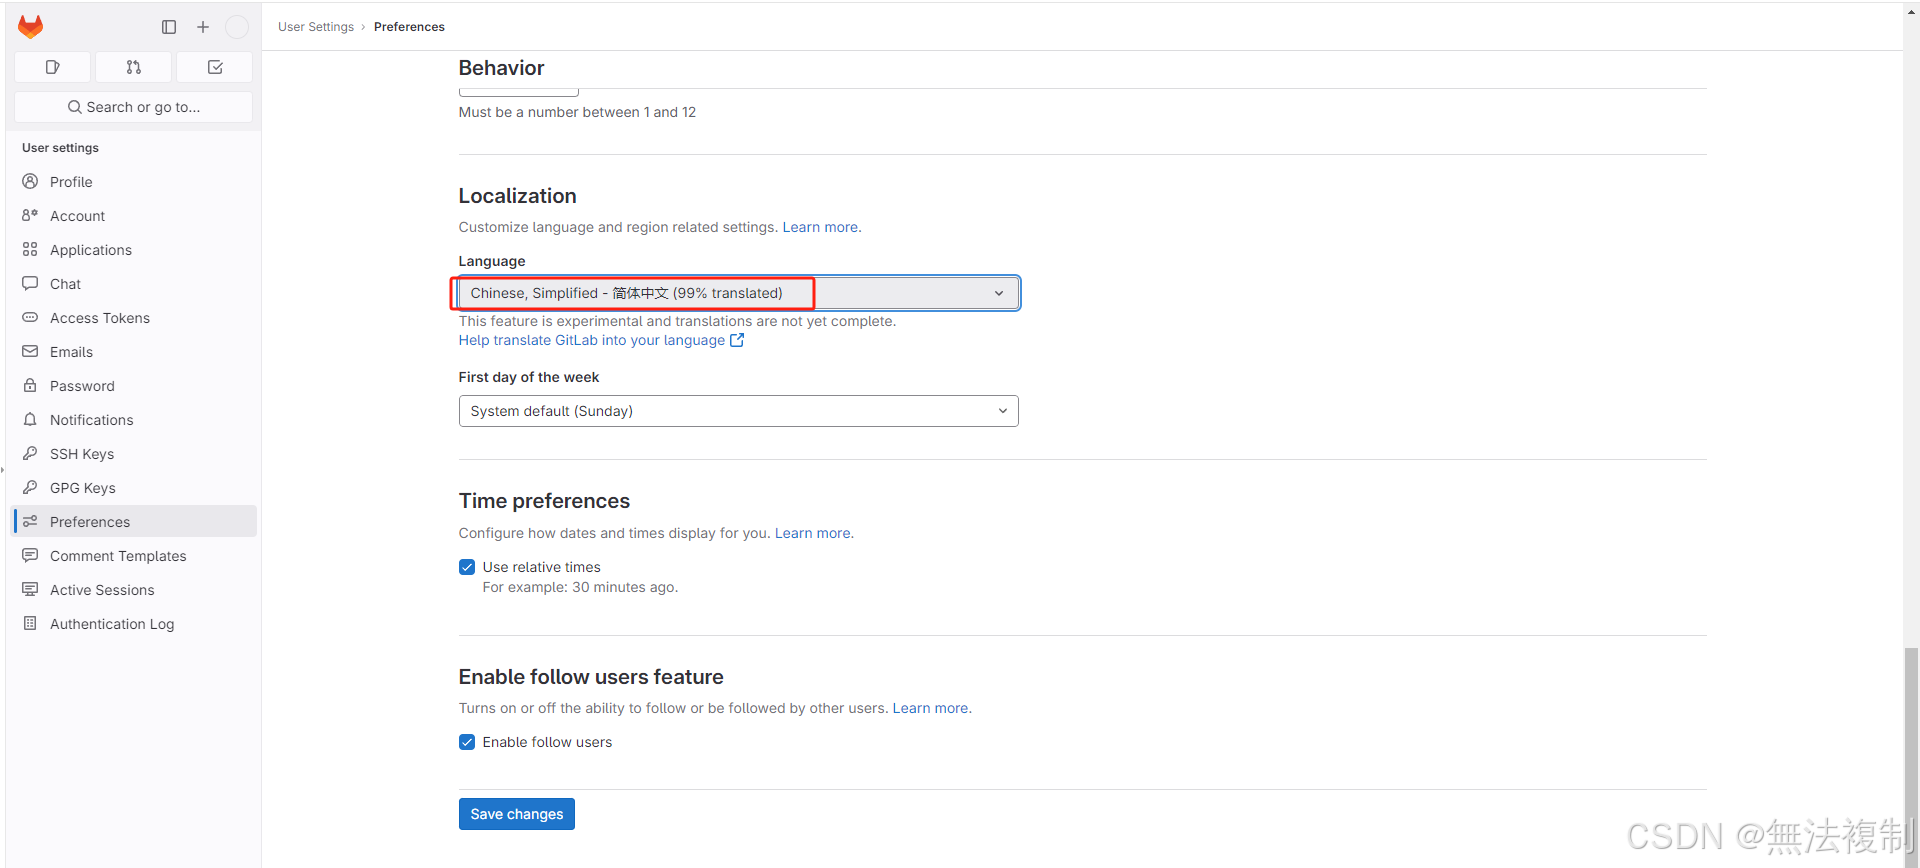Click the Profile sidebar icon
Viewport: 1920px width, 868px height.
(30, 181)
